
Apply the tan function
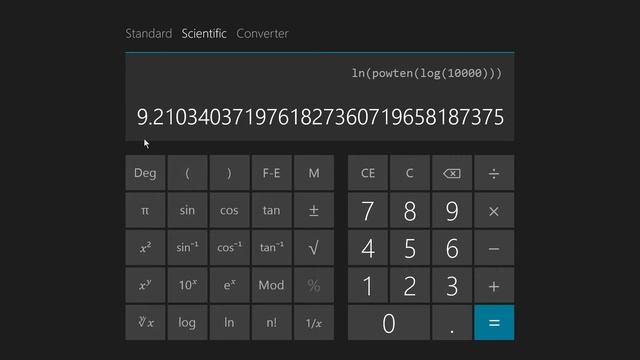tap(271, 210)
